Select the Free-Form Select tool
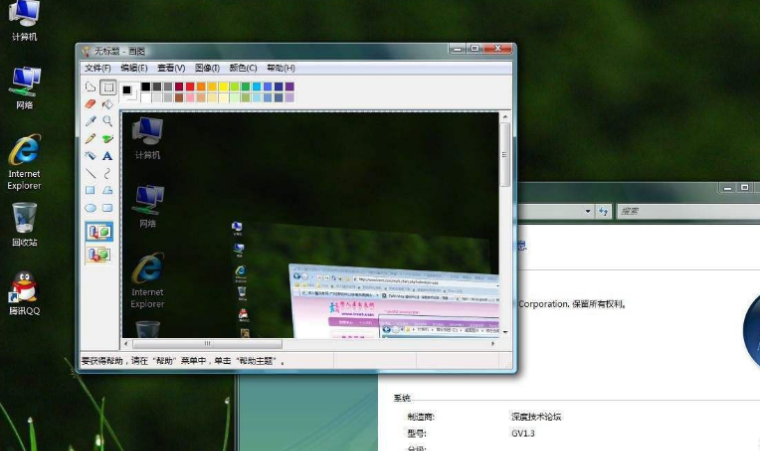Image resolution: width=761 pixels, height=451 pixels. pos(90,87)
